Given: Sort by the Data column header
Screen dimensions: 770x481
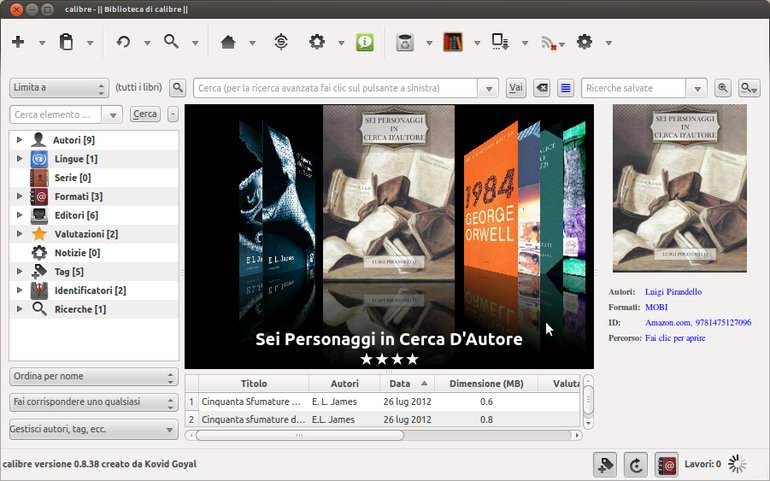Looking at the screenshot, I should tap(407, 384).
